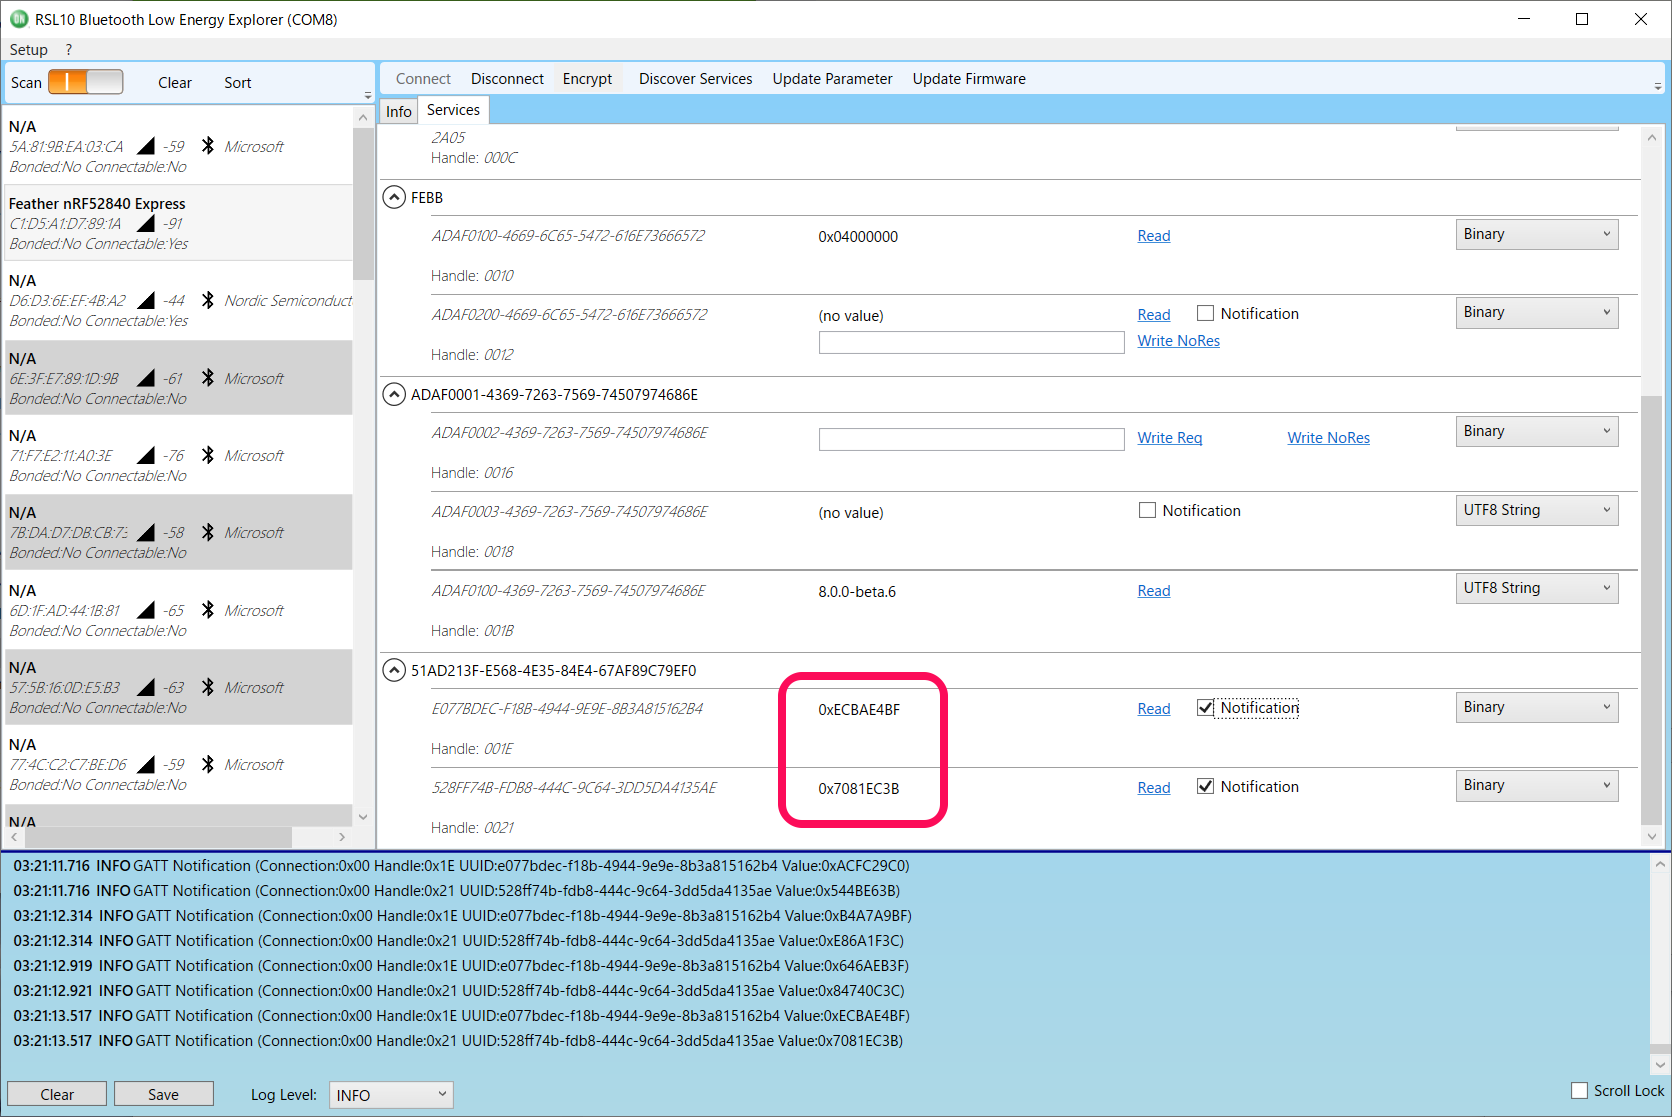1672x1117 pixels.
Task: Click Encrypt in the toolbar
Action: click(587, 79)
